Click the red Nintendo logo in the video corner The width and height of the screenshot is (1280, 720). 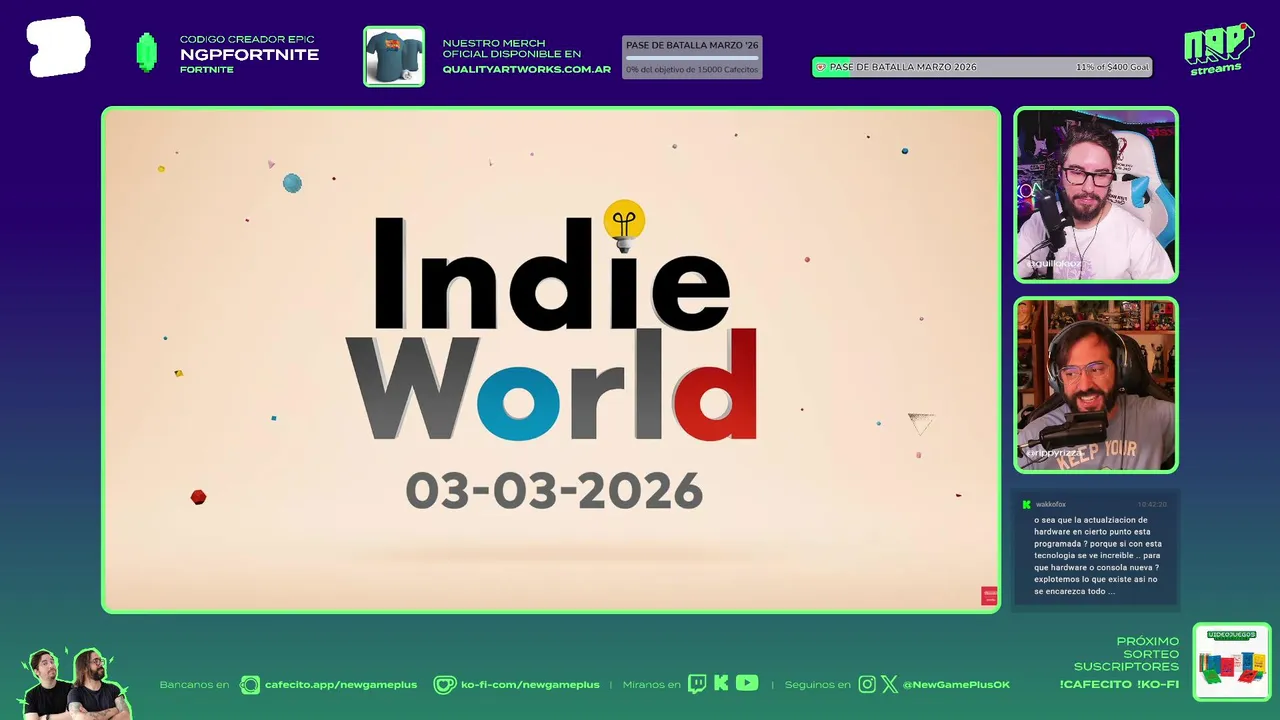point(989,596)
